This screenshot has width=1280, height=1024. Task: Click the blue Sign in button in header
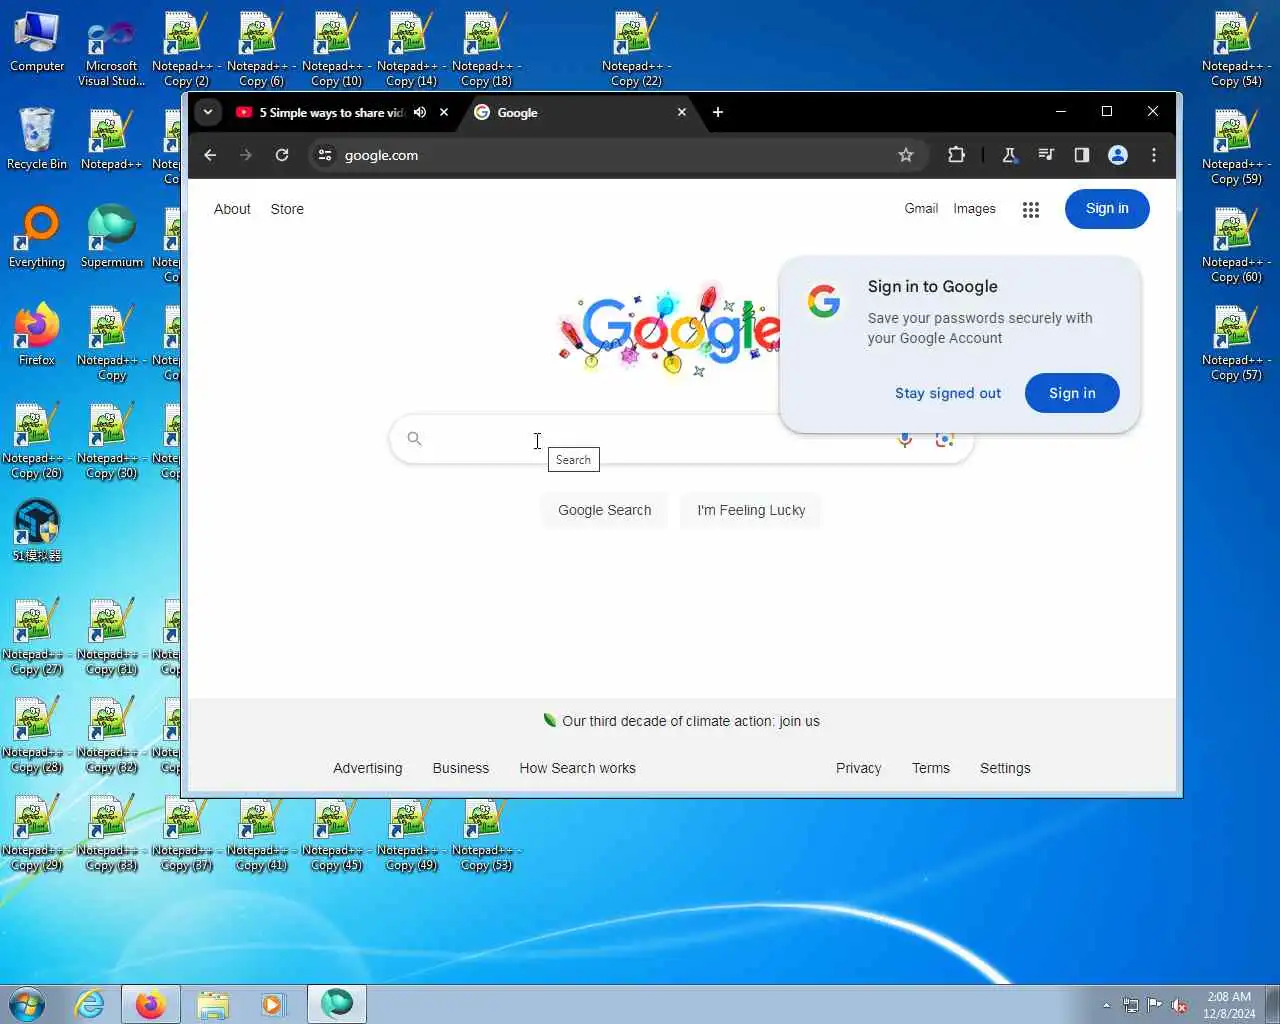point(1107,208)
